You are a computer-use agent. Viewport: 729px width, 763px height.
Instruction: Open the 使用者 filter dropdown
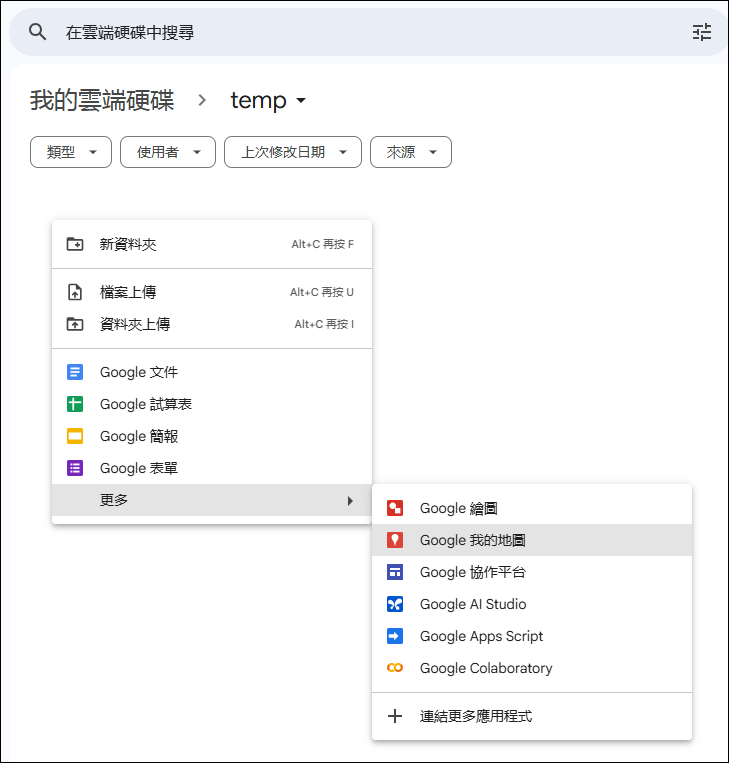168,152
